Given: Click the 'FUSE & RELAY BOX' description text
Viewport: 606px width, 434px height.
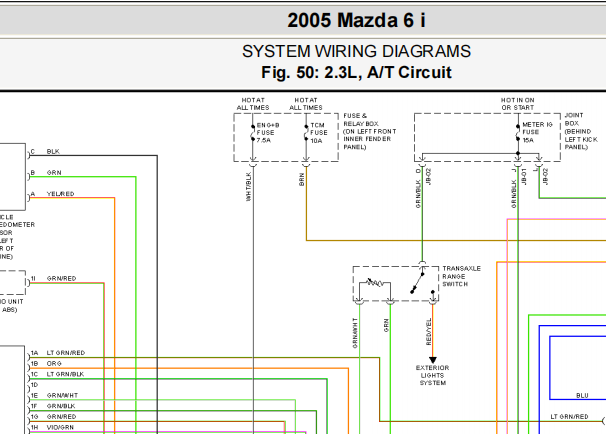Looking at the screenshot, I should point(369,131).
